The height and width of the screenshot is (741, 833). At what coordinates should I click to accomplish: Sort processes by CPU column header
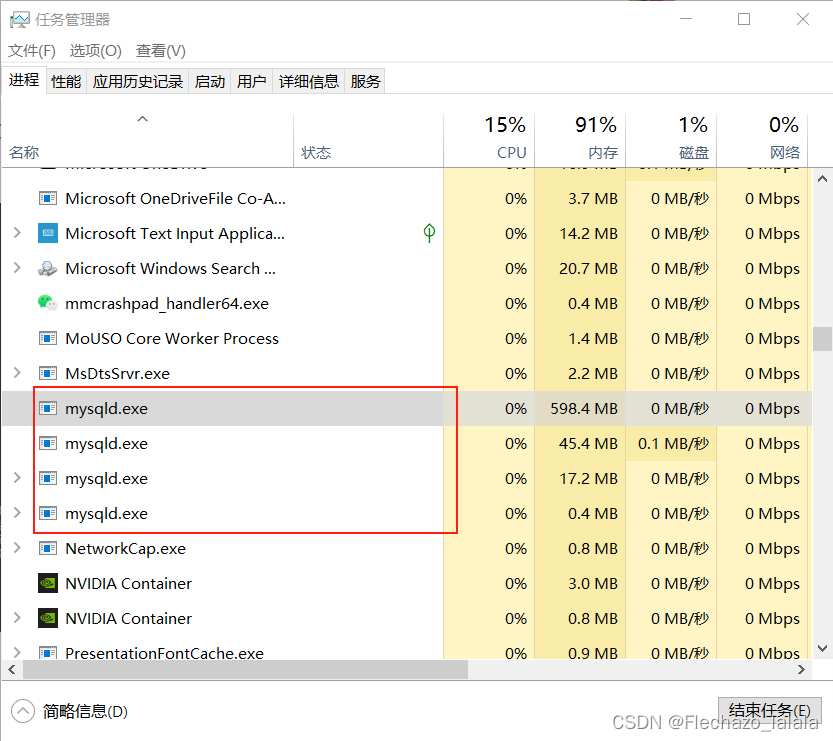tap(489, 141)
